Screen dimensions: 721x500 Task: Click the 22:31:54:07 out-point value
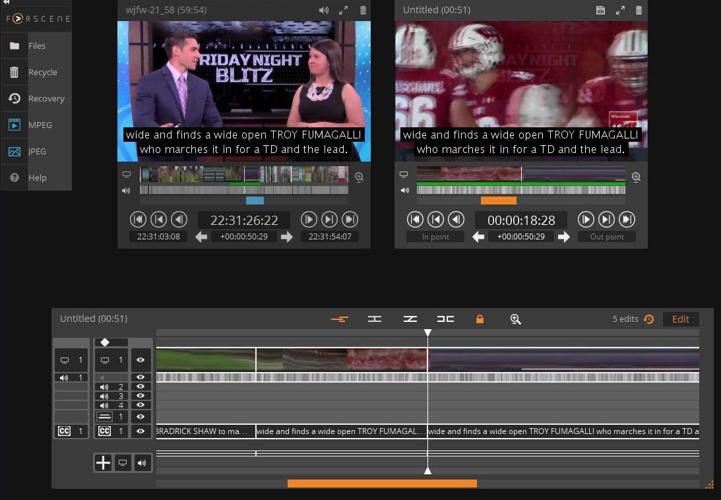[x=330, y=236]
